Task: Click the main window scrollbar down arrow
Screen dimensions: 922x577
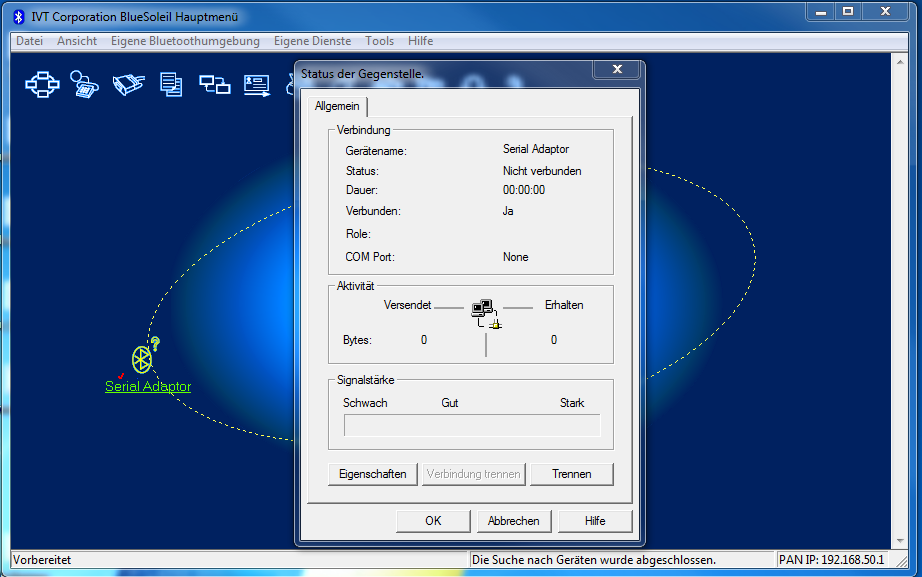Action: click(900, 541)
